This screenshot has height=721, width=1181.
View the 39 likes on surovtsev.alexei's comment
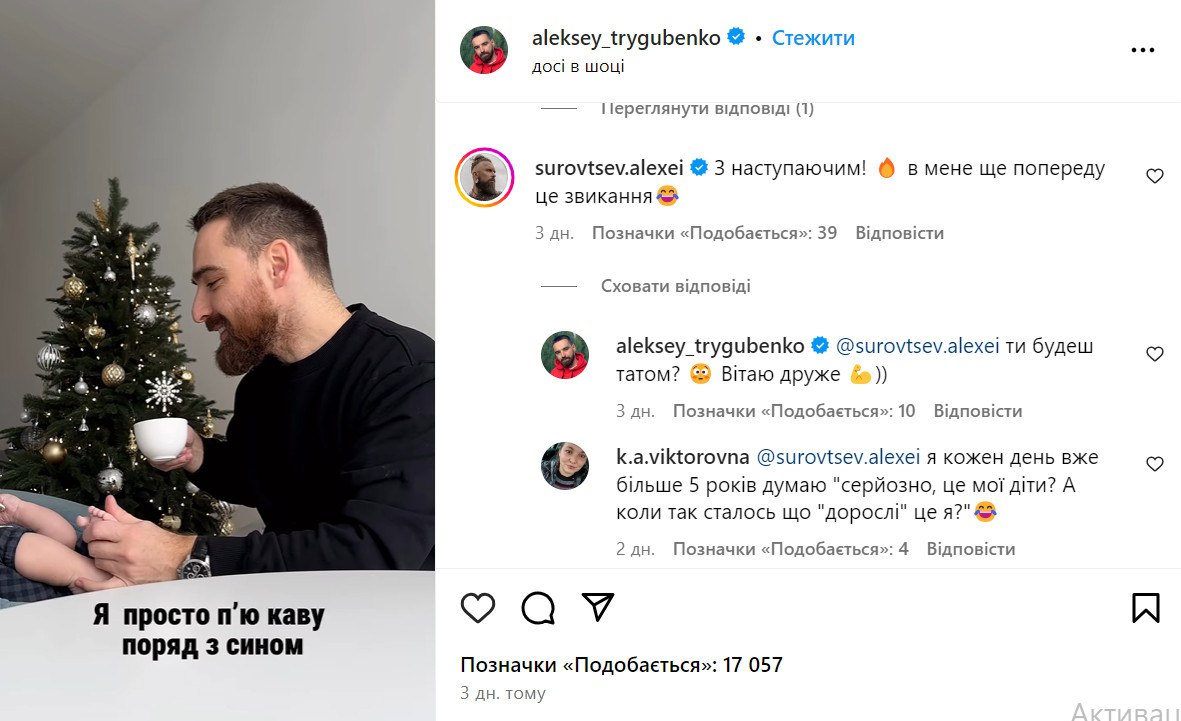pos(714,234)
